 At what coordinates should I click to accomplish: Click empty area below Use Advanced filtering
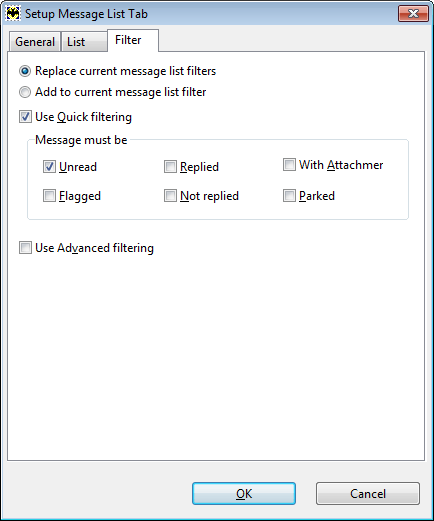click(x=216, y=357)
